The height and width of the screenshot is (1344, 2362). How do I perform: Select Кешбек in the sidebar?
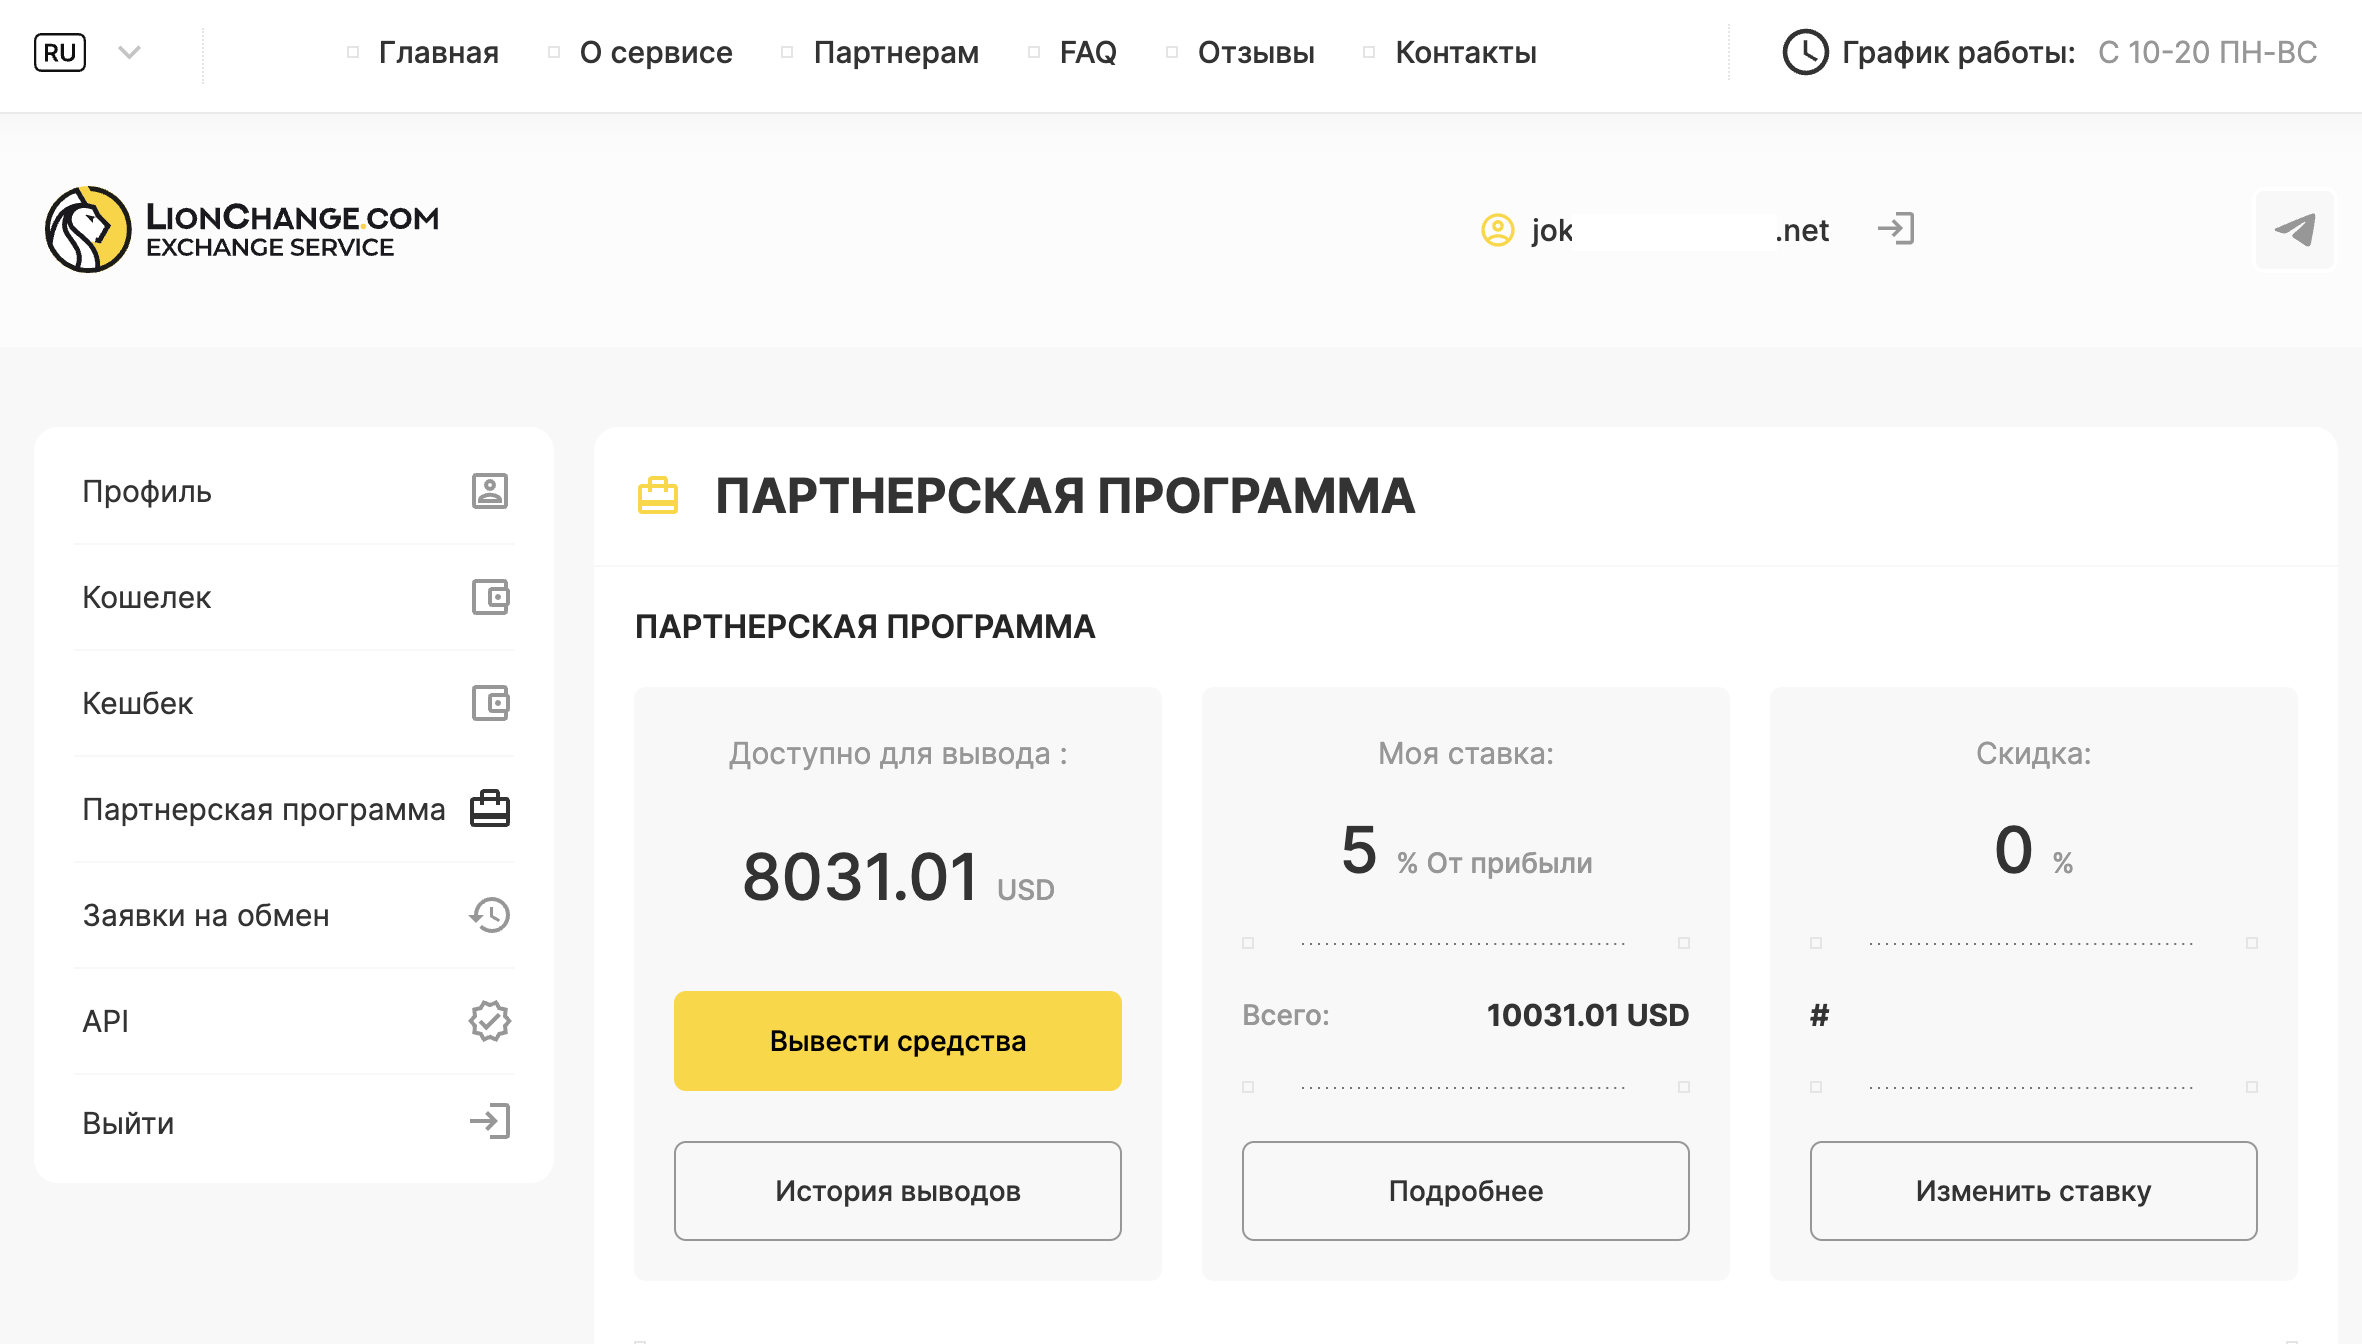(138, 703)
